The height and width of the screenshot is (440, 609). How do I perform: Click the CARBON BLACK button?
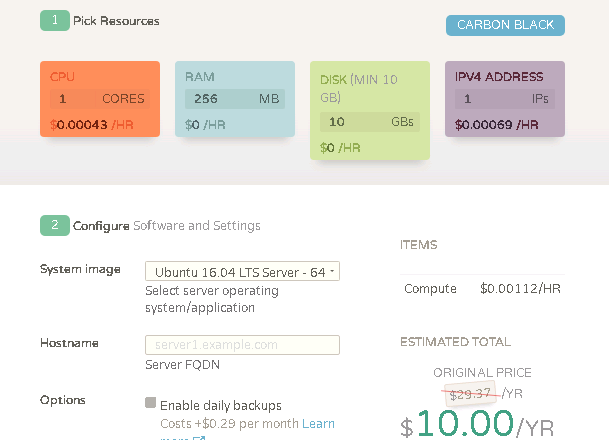505,25
